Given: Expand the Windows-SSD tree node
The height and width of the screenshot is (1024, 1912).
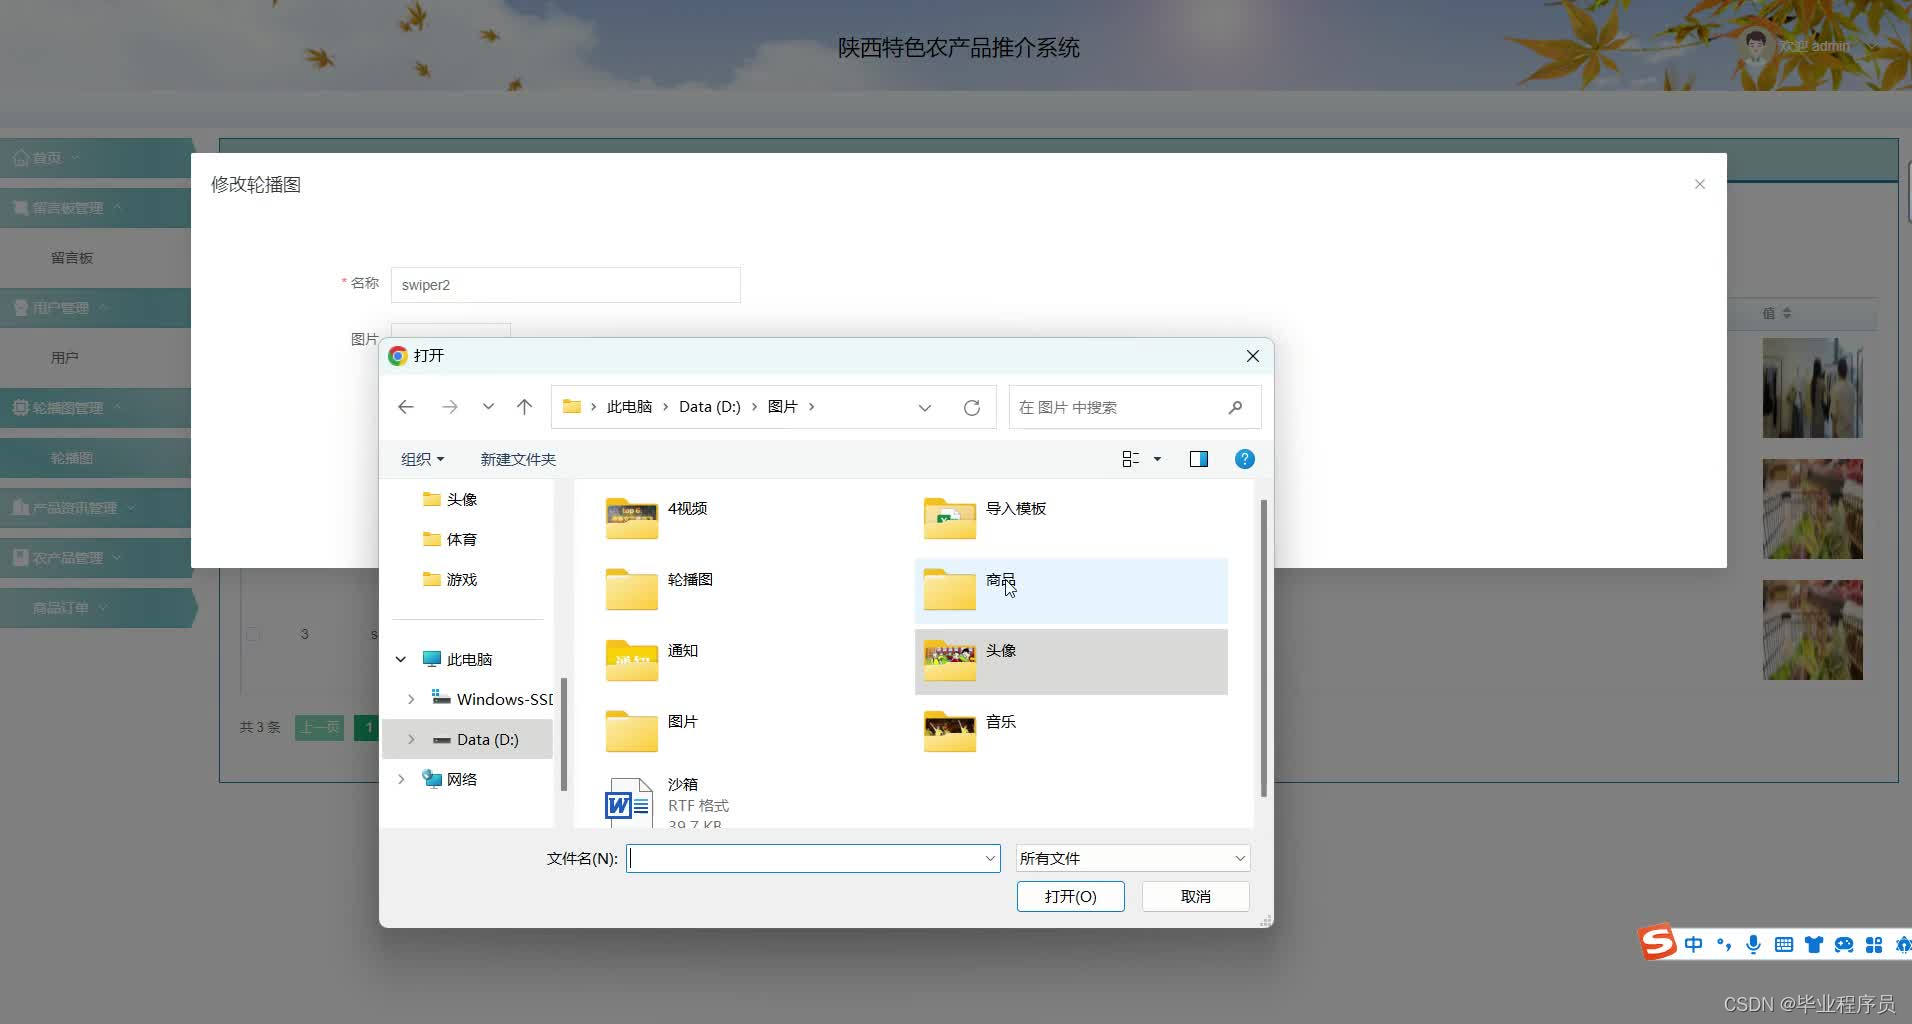Looking at the screenshot, I should [x=410, y=699].
